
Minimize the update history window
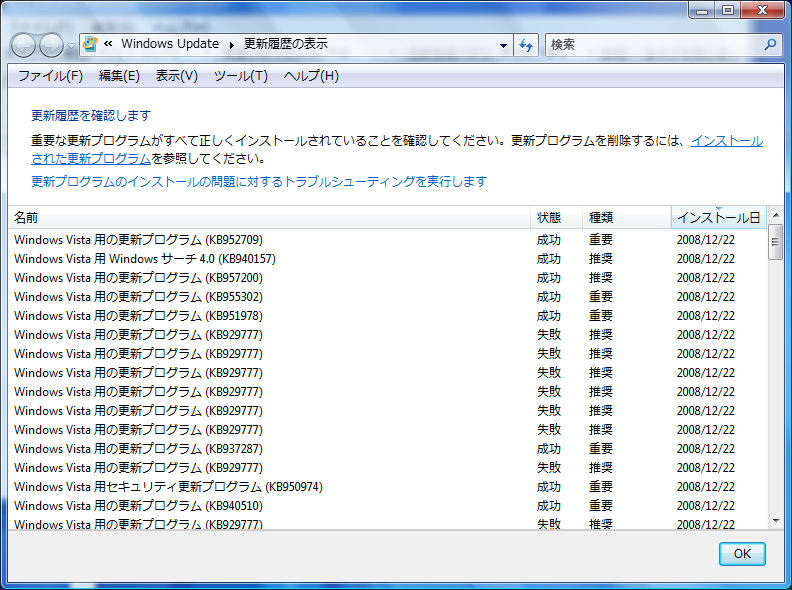pyautogui.click(x=702, y=10)
